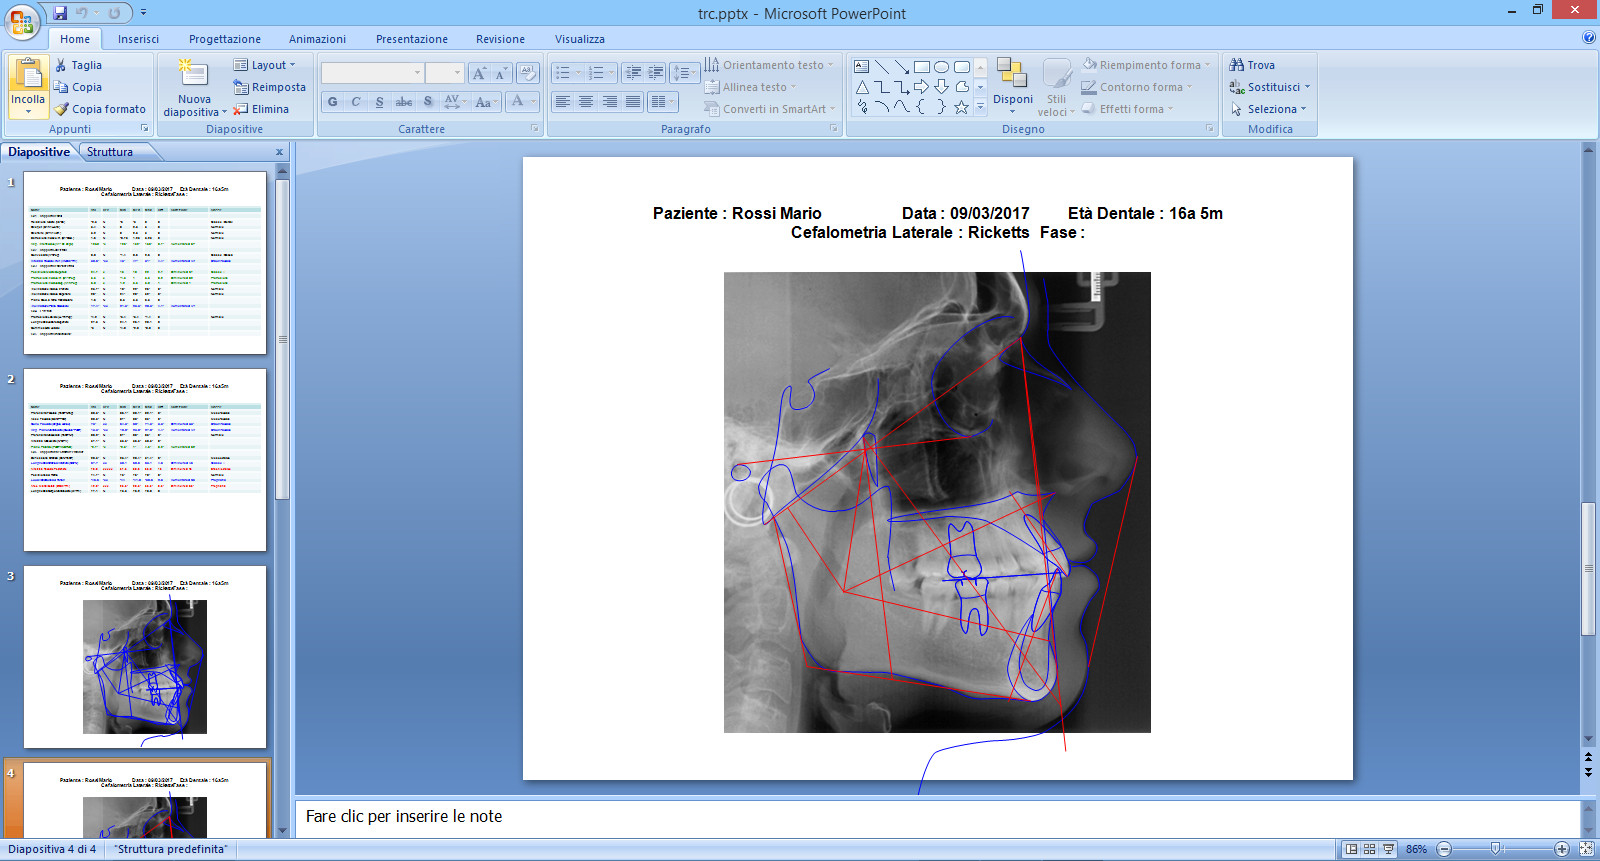Select the isosceles triangle shape
The width and height of the screenshot is (1600, 861).
click(x=862, y=87)
